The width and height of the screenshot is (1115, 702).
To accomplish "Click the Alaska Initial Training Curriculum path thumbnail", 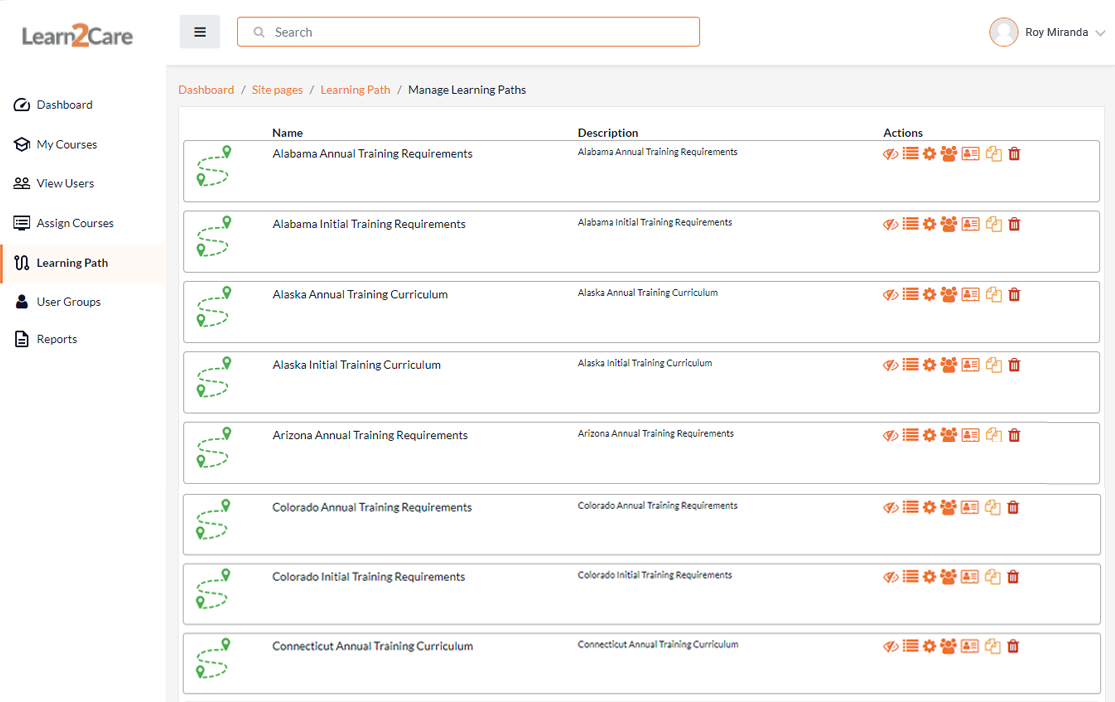I will (213, 377).
